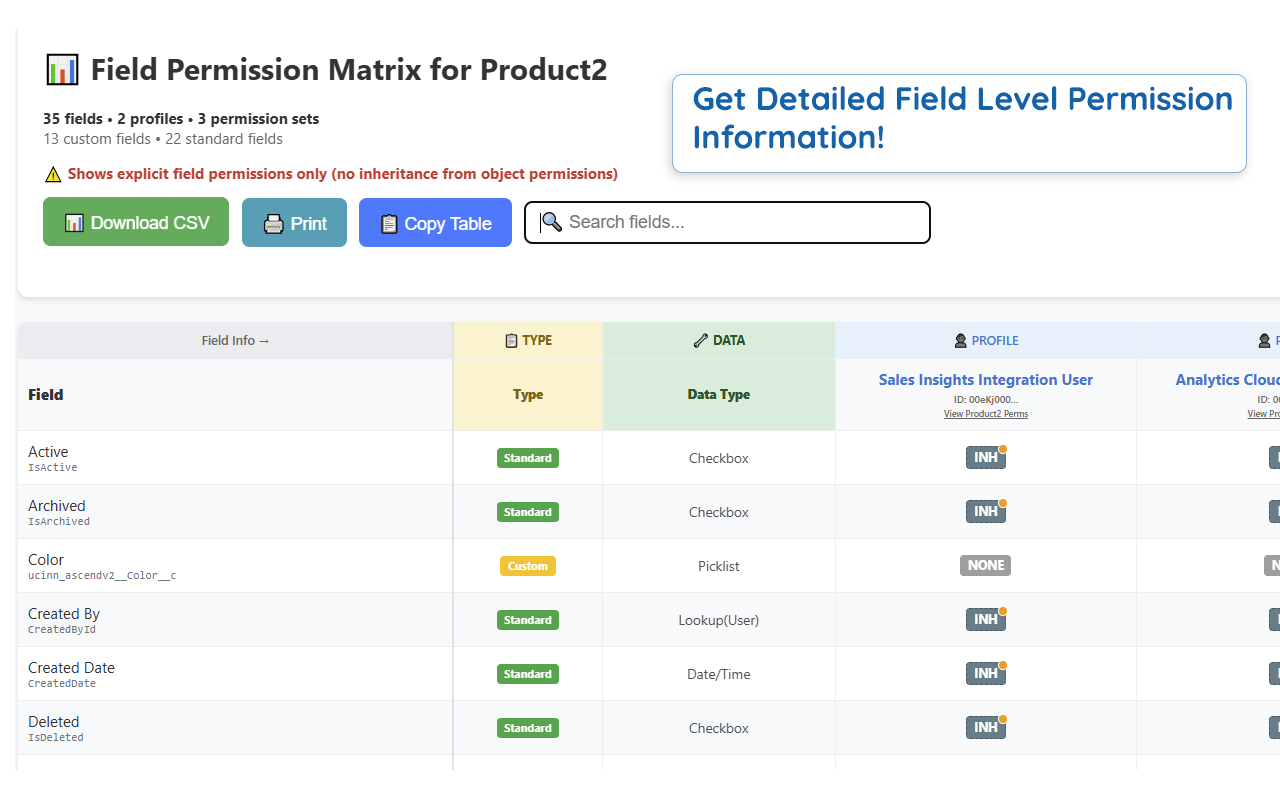Click the Get Detailed Field Level Permission banner

pyautogui.click(x=959, y=123)
